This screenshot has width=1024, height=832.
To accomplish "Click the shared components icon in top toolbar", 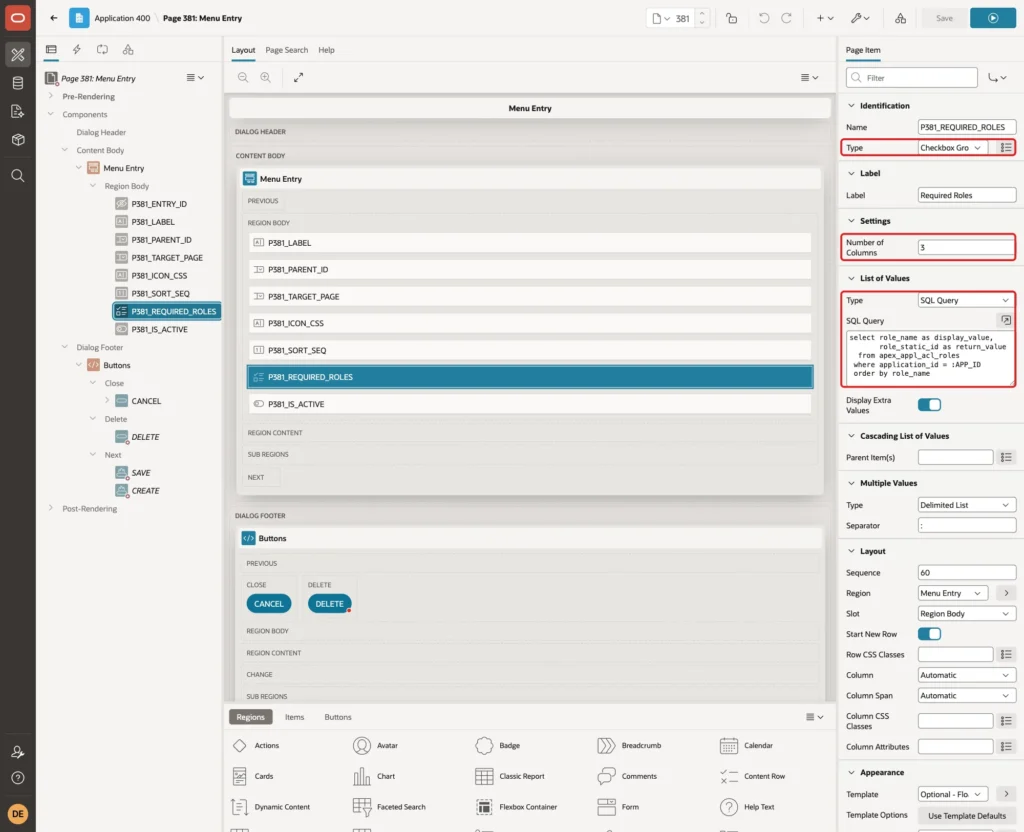I will pos(901,18).
